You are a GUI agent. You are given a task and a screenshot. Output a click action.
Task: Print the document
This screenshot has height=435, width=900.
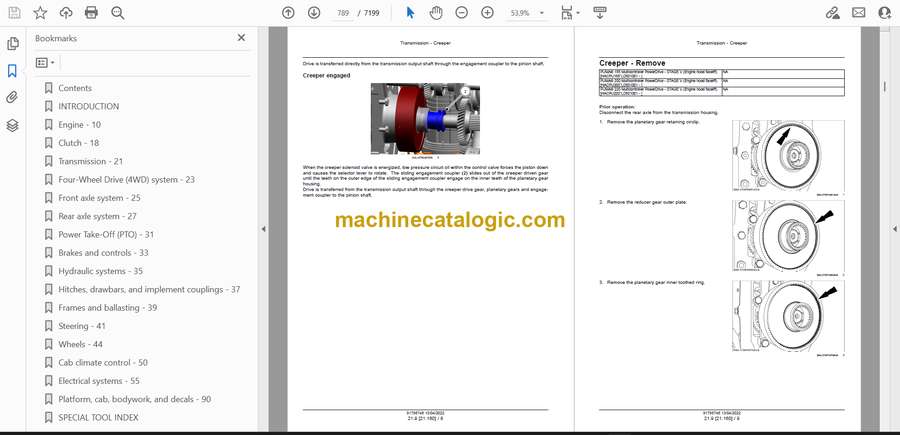coord(91,13)
